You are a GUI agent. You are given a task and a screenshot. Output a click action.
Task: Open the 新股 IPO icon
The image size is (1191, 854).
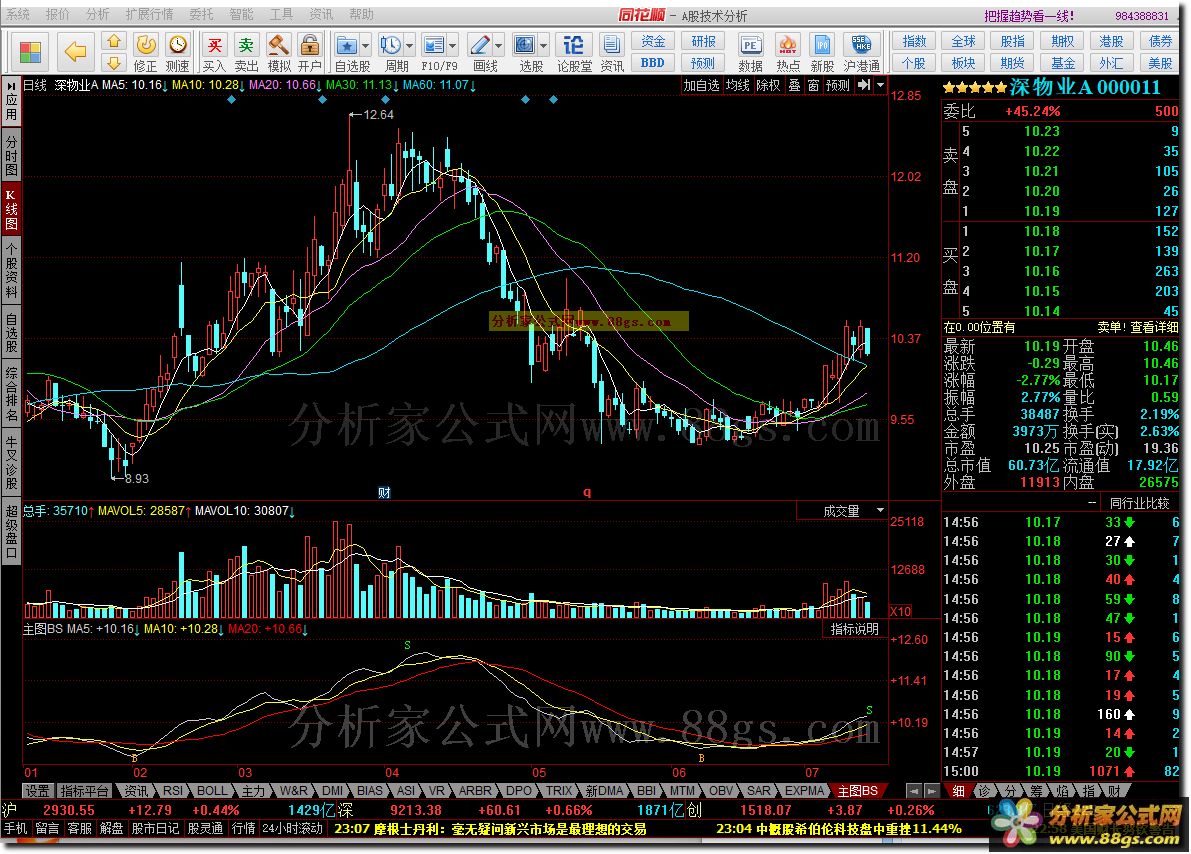(x=822, y=52)
